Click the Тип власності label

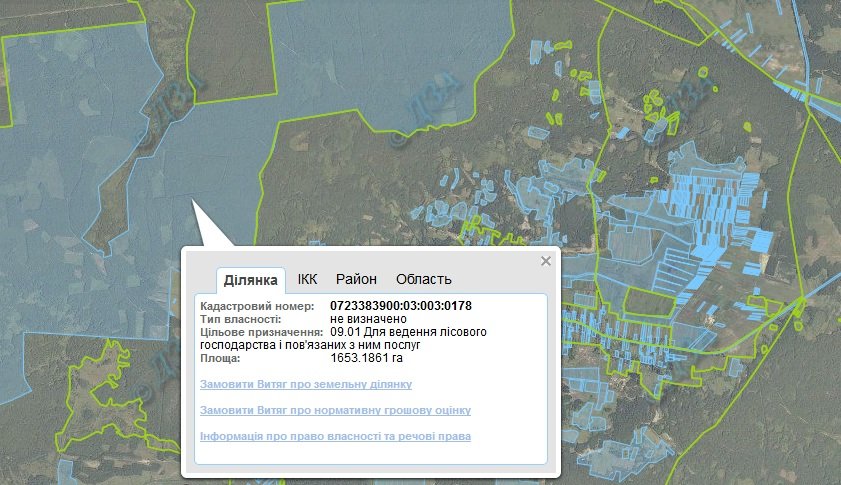tap(245, 318)
